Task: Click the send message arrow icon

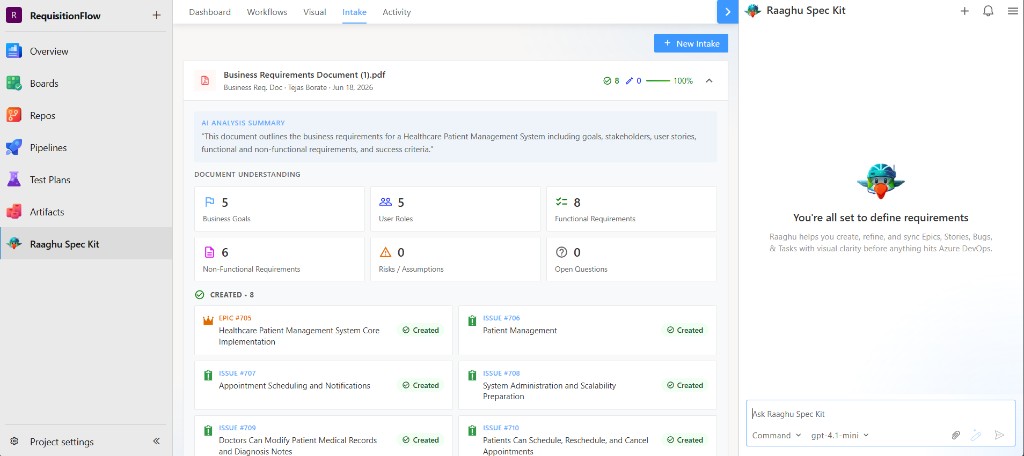Action: [x=999, y=435]
